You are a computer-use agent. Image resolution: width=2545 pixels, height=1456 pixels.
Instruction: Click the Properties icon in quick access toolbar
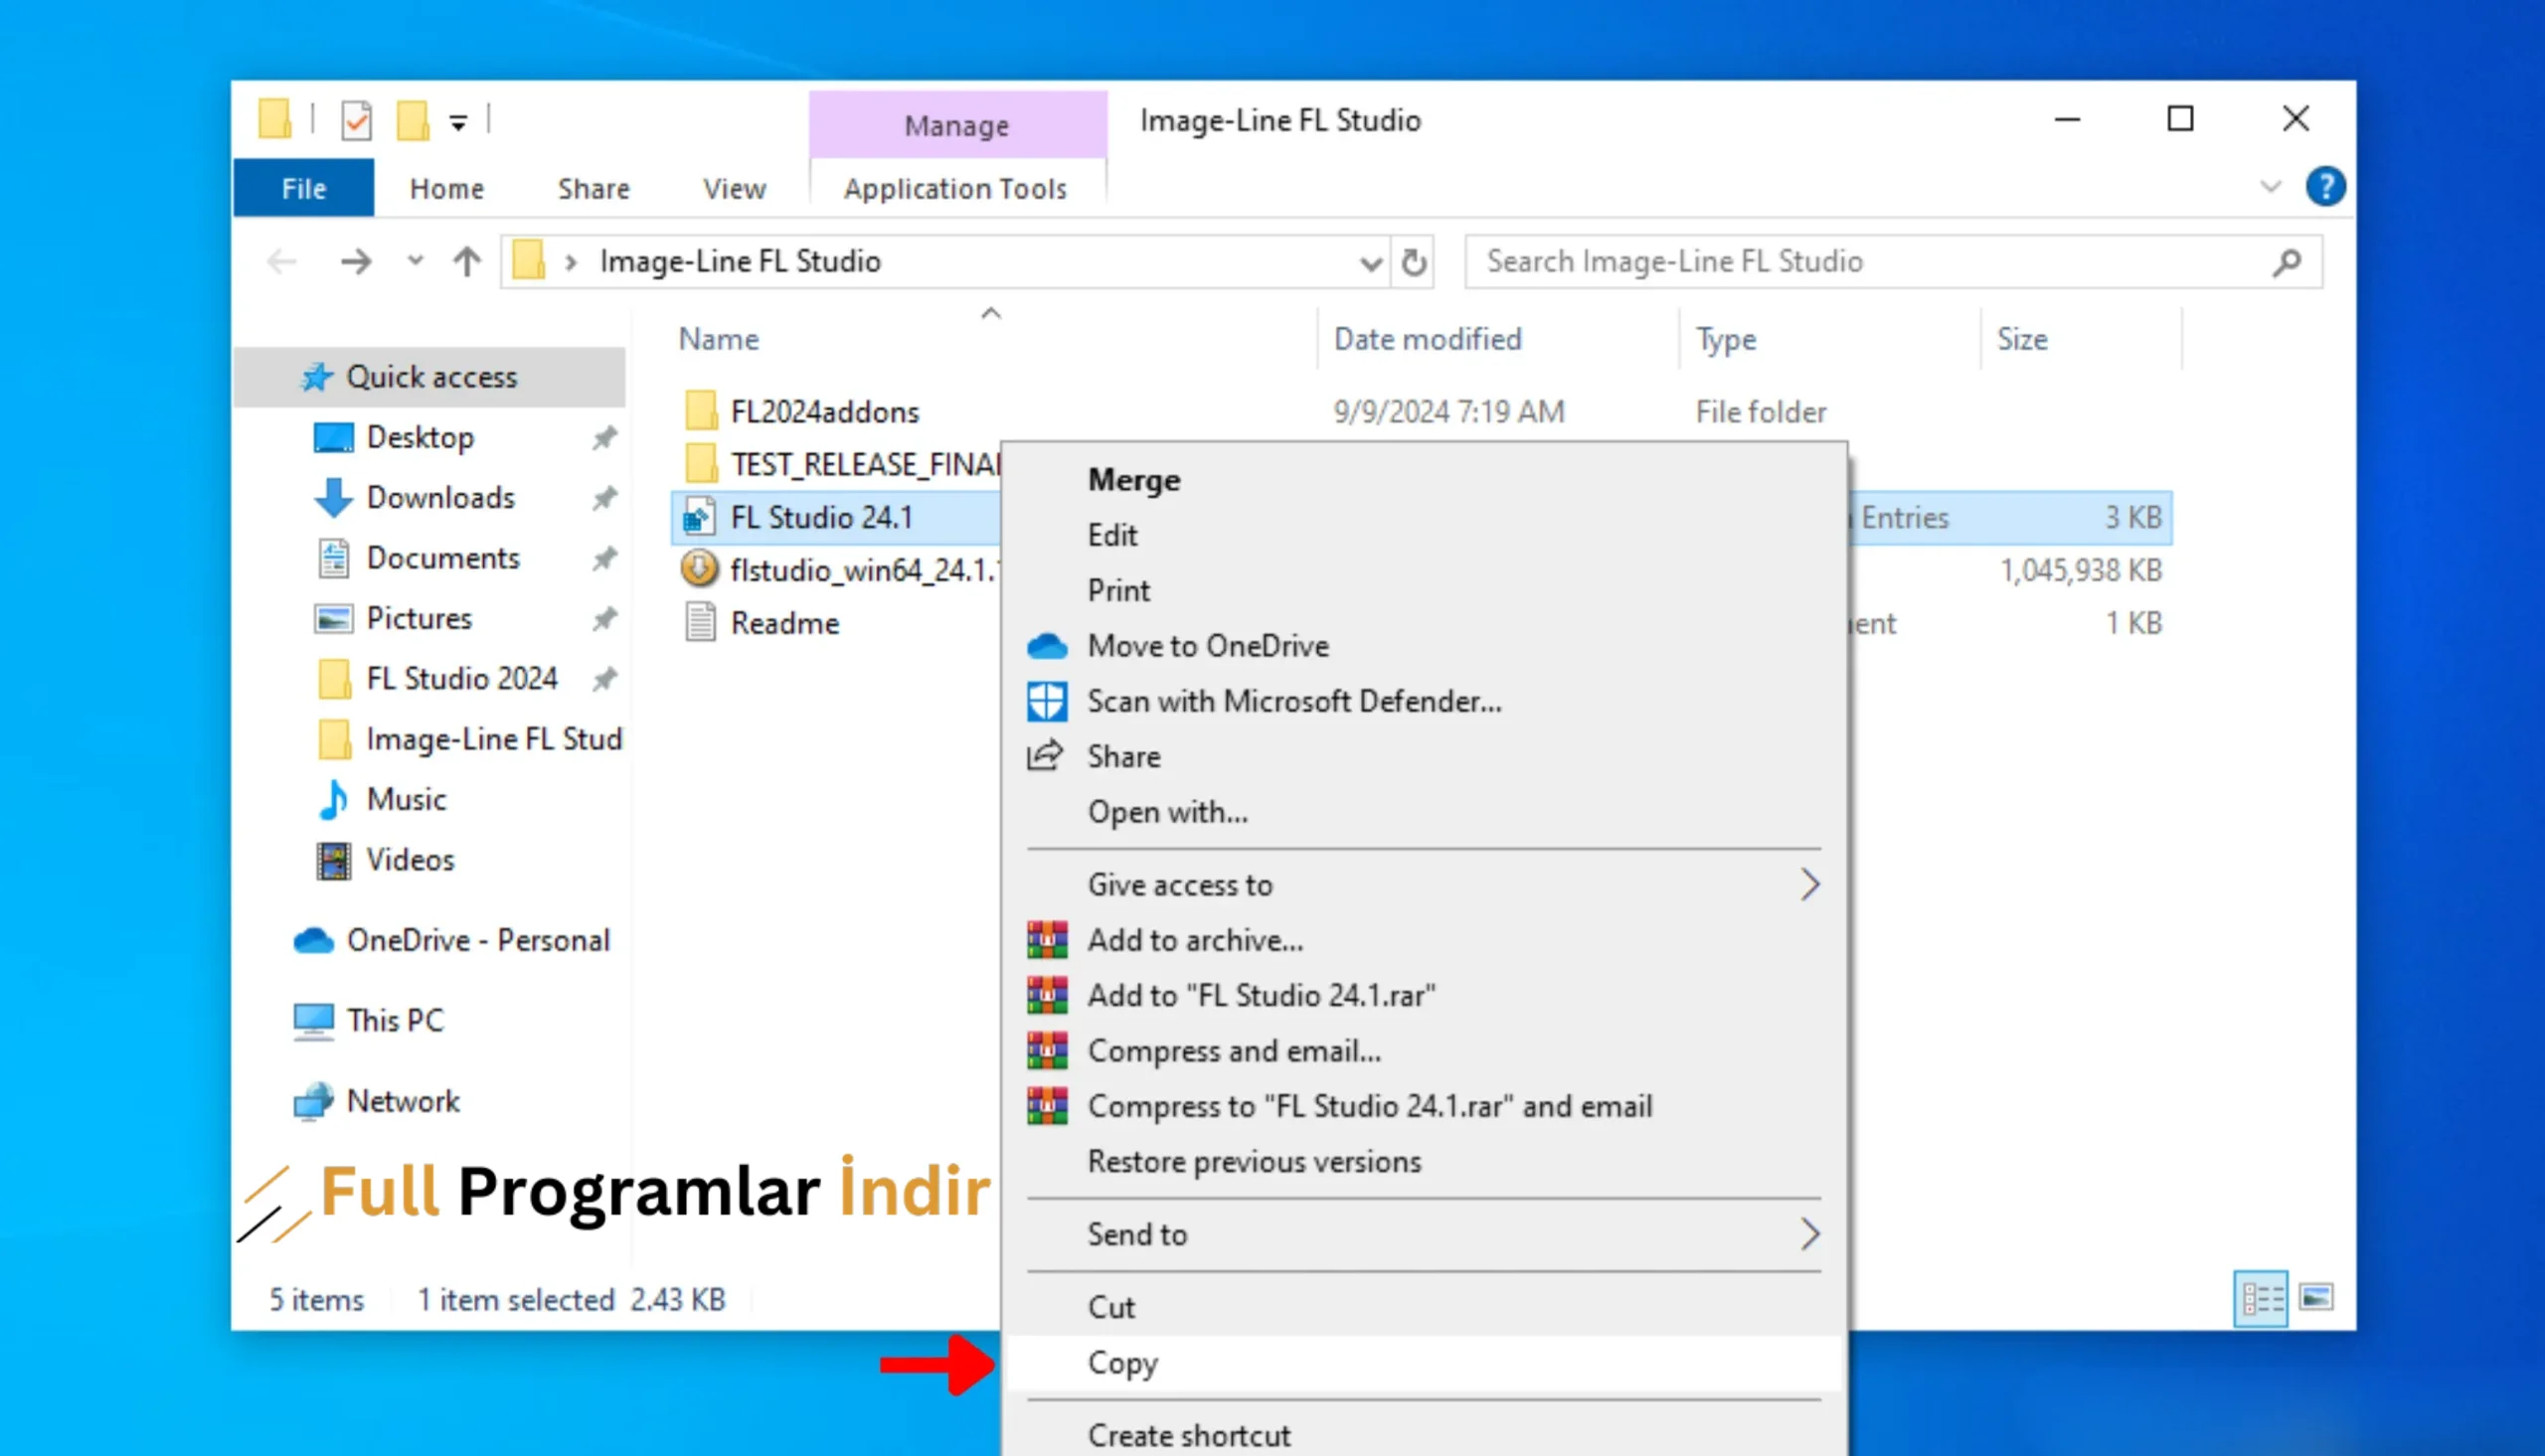[x=356, y=121]
